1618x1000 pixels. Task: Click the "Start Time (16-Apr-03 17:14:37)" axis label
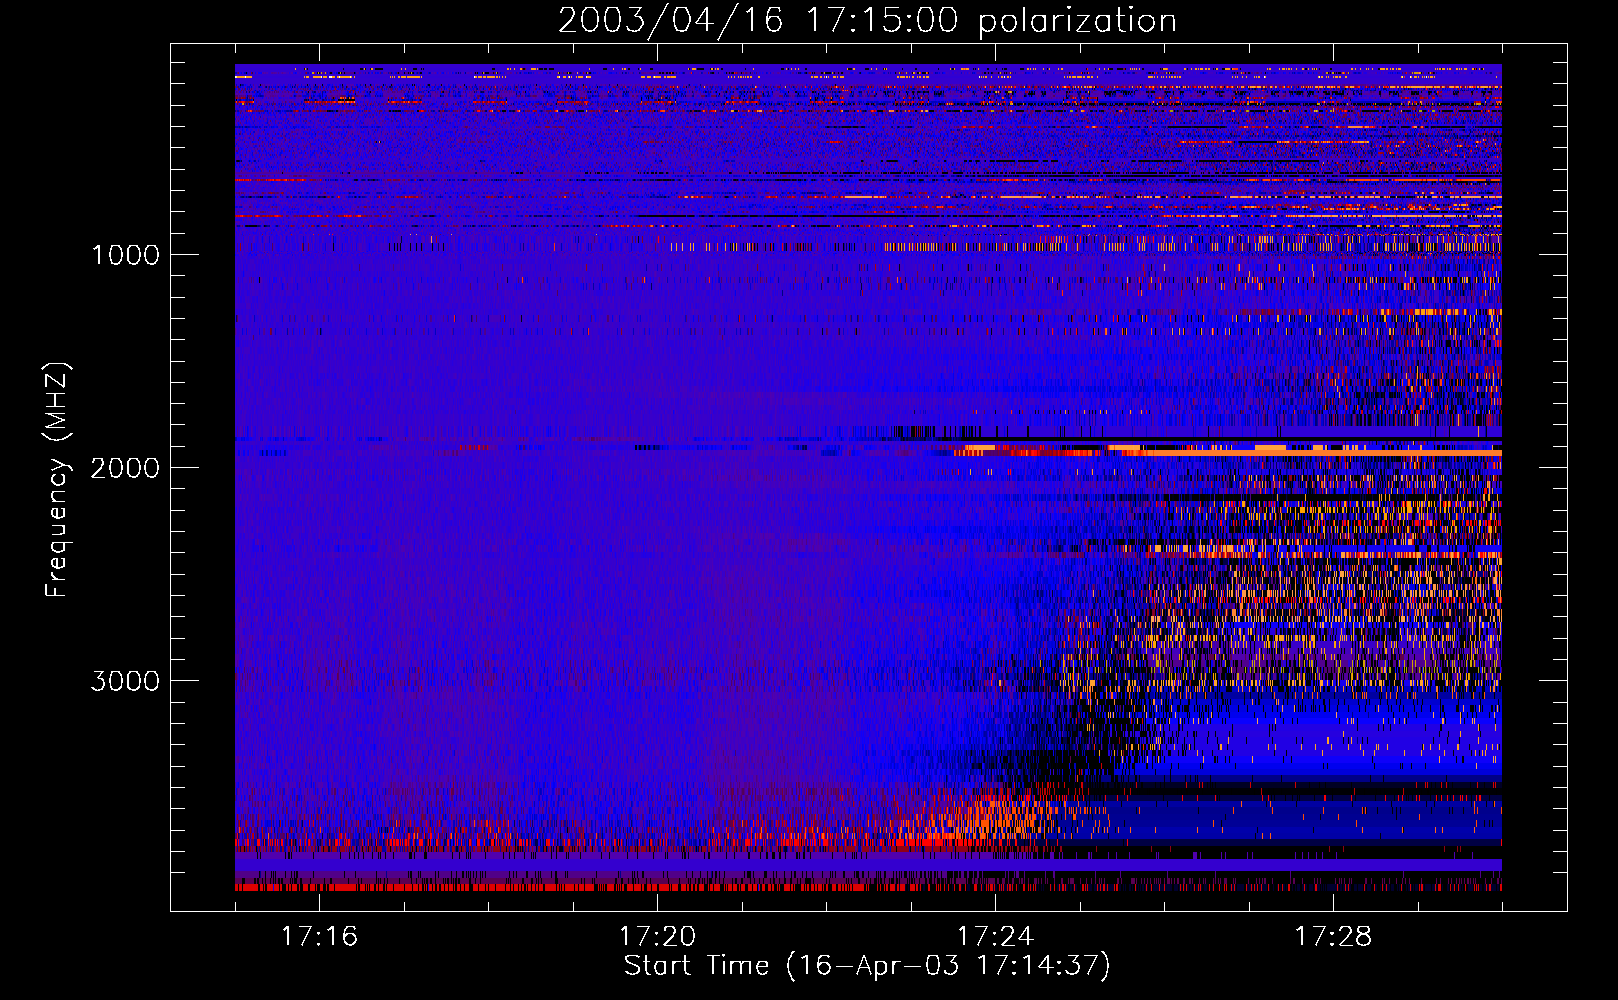point(867,966)
